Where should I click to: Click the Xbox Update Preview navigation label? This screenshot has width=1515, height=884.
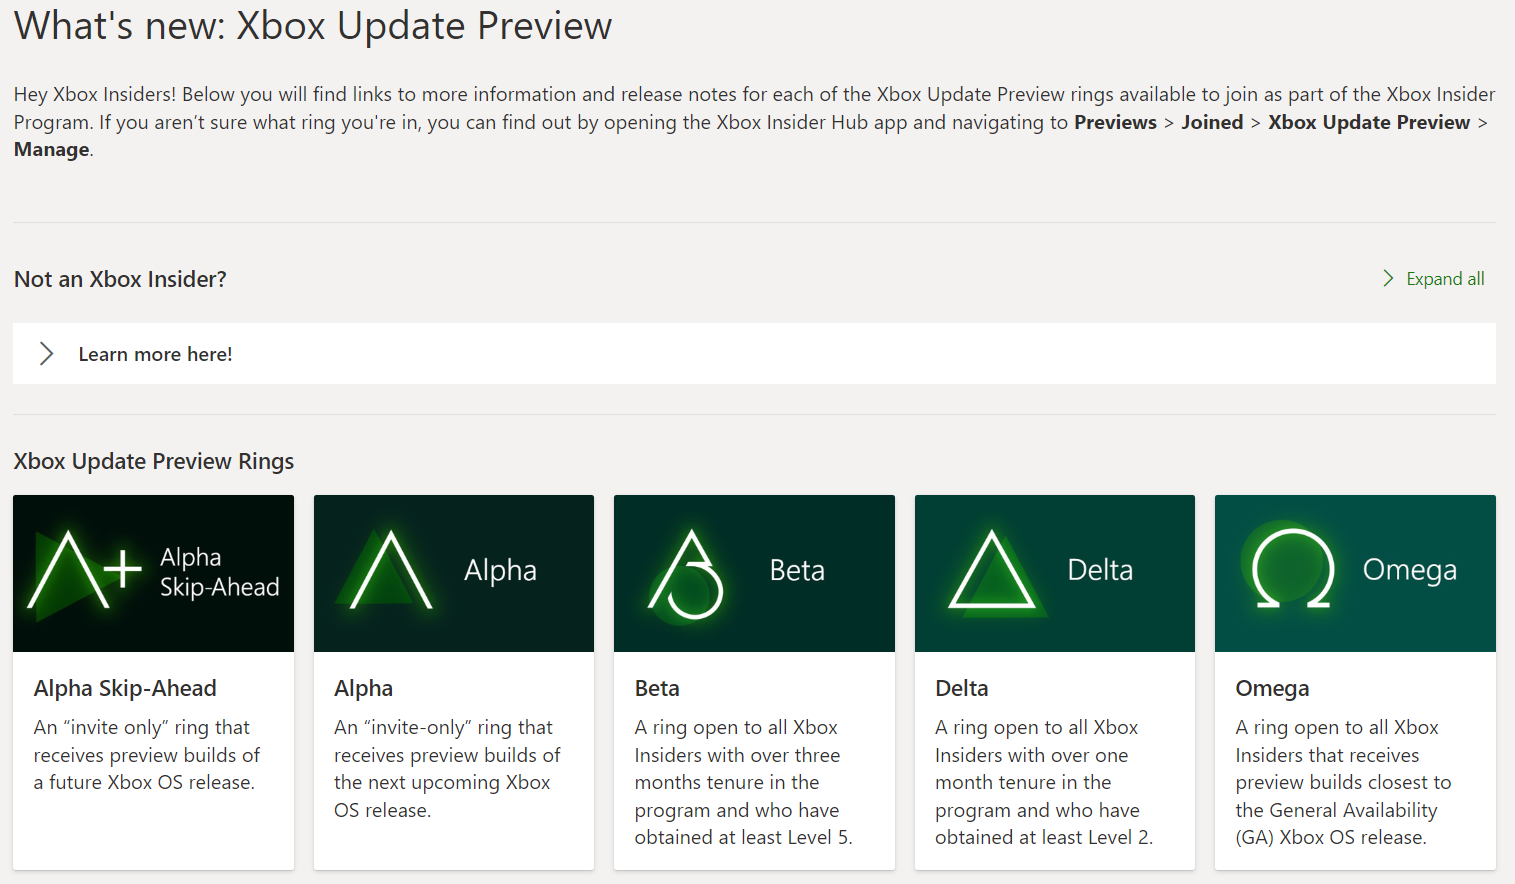tap(1369, 122)
